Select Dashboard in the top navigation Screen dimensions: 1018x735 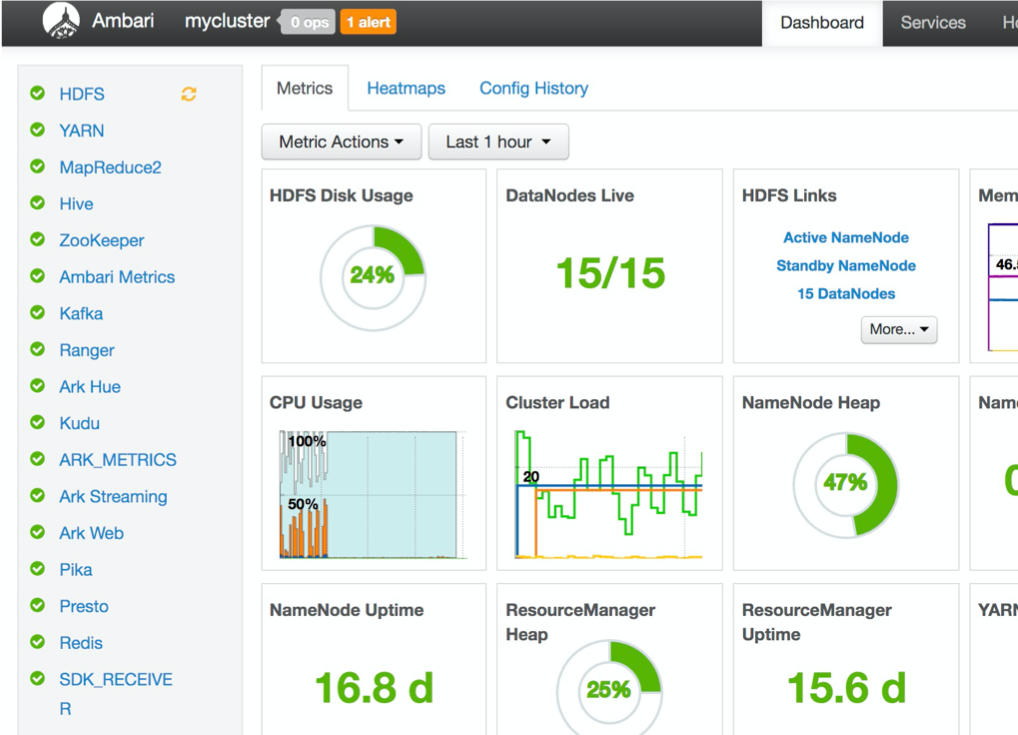pyautogui.click(x=822, y=23)
